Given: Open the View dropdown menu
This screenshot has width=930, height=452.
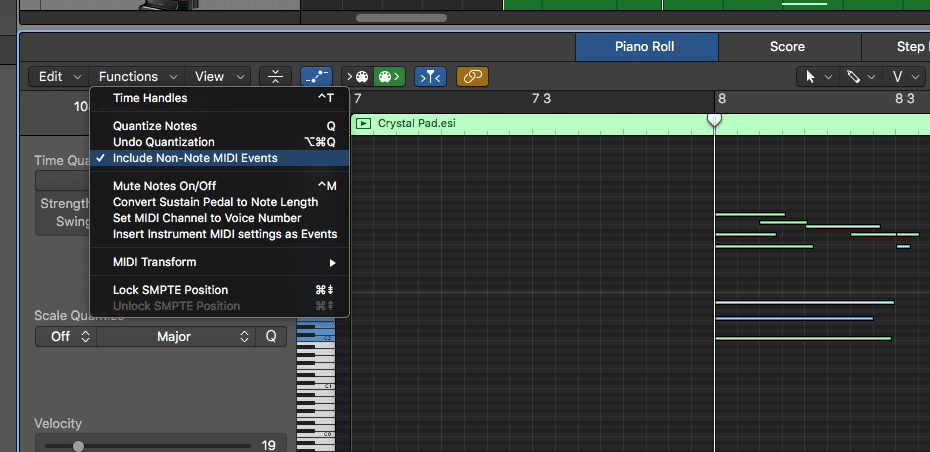Looking at the screenshot, I should (219, 76).
